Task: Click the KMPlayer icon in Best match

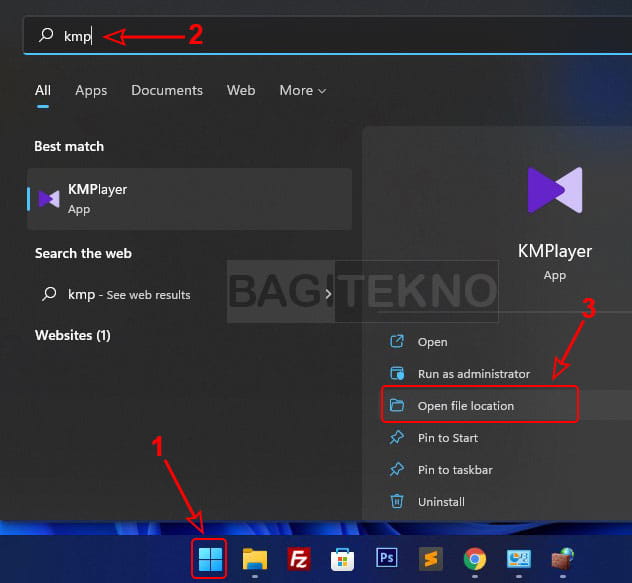Action: click(49, 199)
